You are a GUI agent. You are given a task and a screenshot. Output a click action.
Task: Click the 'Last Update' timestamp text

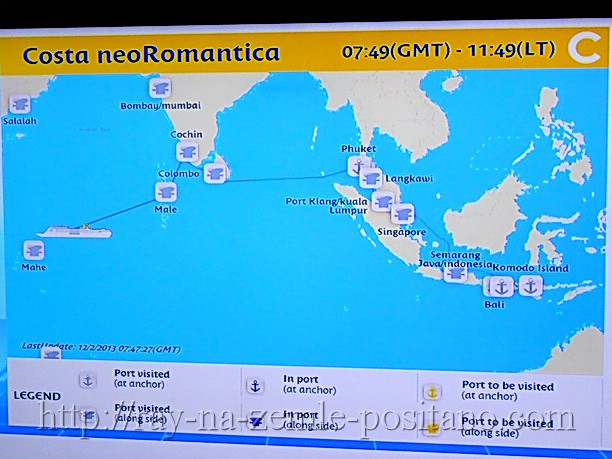101,347
